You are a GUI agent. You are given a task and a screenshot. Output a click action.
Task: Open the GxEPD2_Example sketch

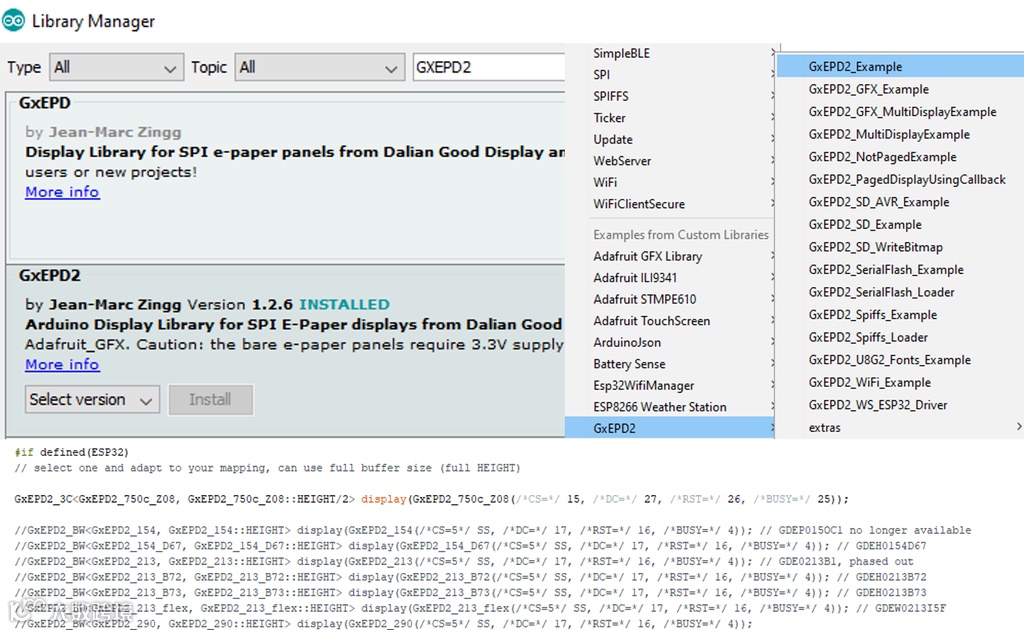click(x=901, y=67)
